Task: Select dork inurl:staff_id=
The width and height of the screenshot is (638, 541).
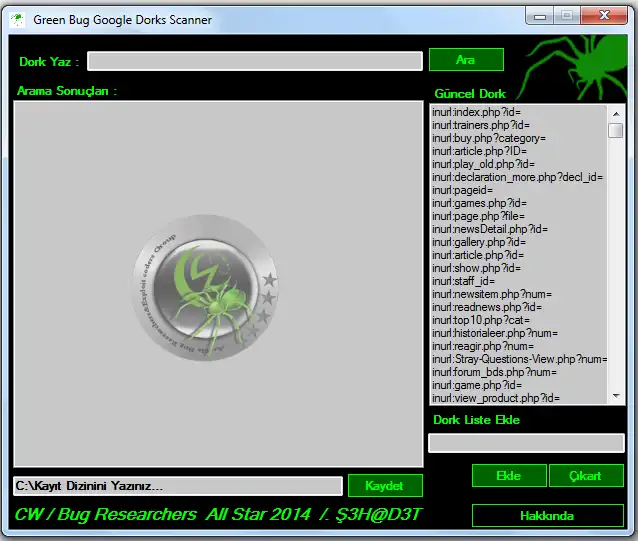Action: 463,281
